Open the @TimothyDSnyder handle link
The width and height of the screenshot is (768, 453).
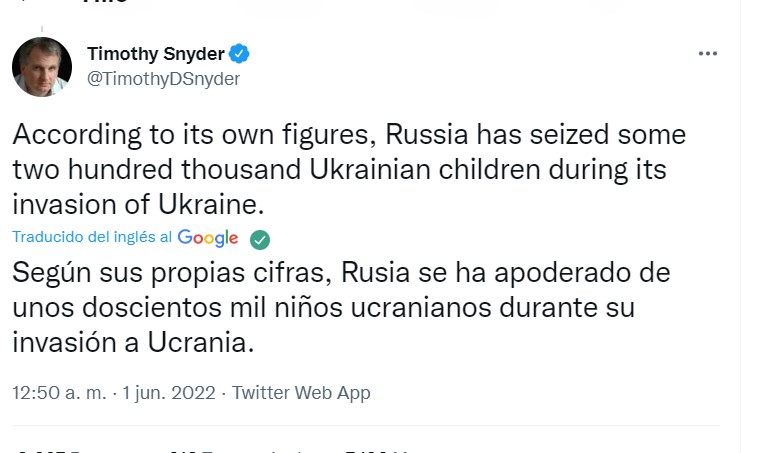164,79
